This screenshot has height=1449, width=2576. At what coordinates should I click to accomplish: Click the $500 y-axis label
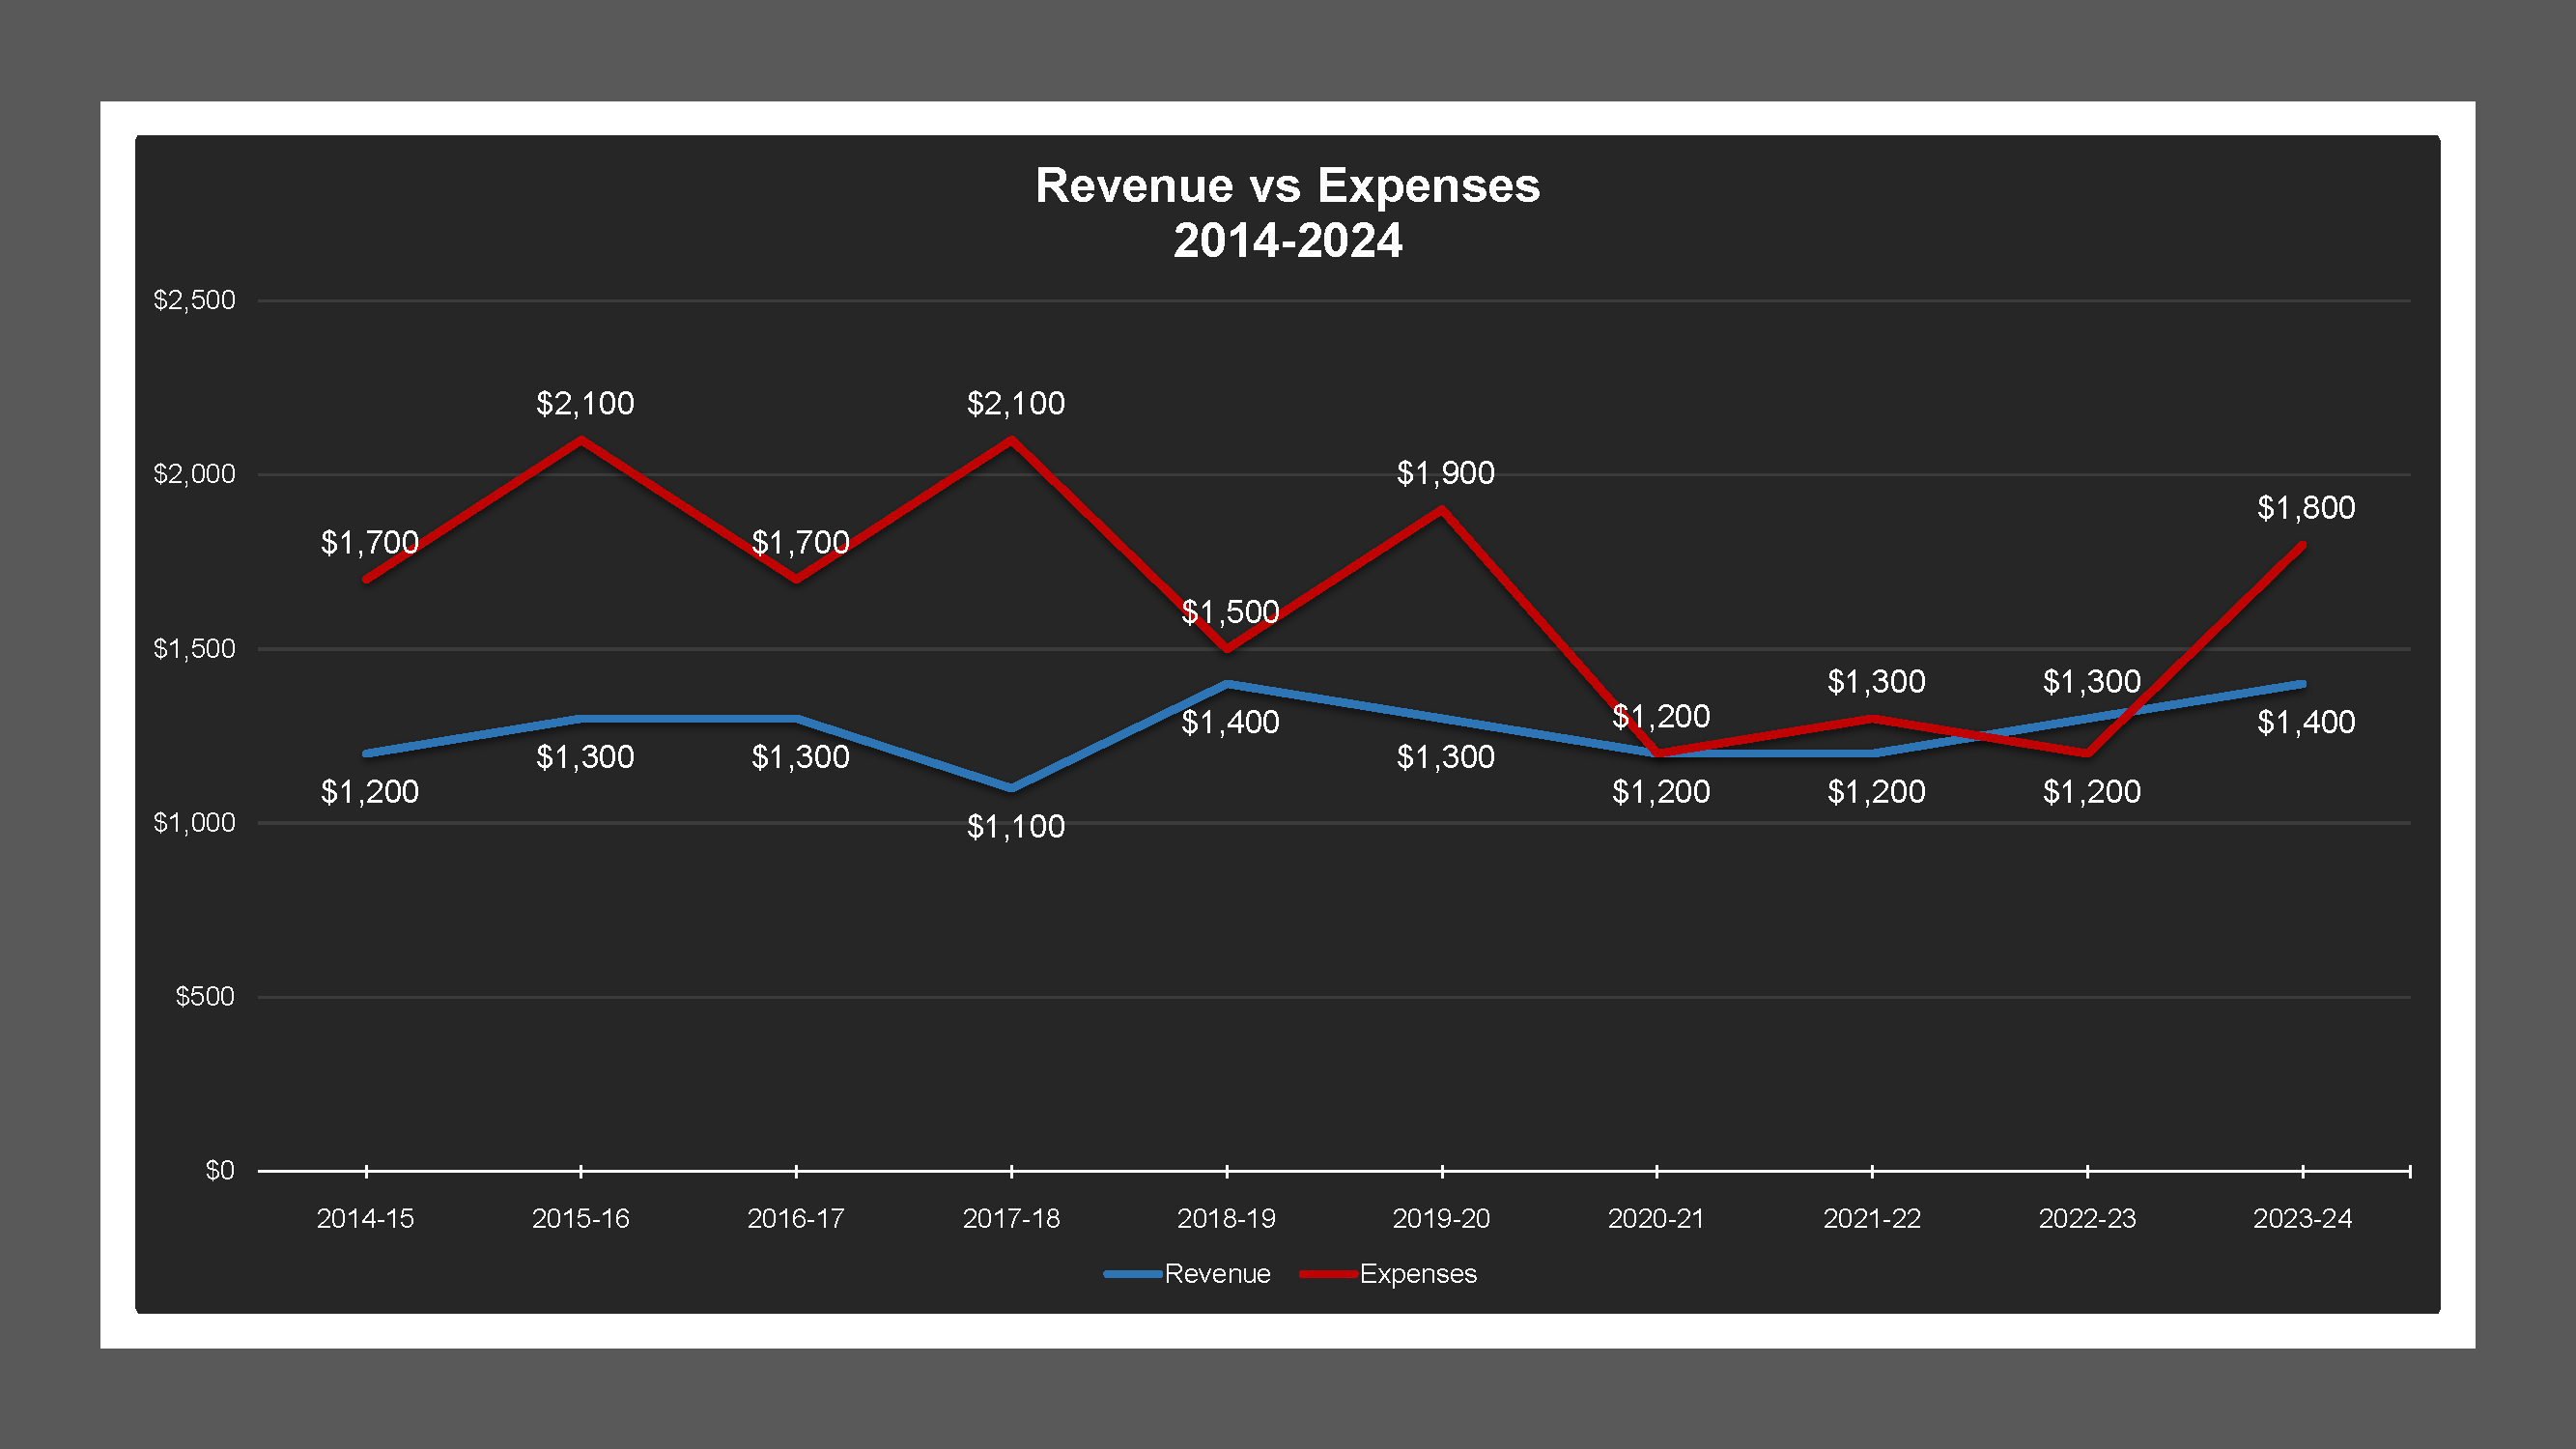[205, 997]
